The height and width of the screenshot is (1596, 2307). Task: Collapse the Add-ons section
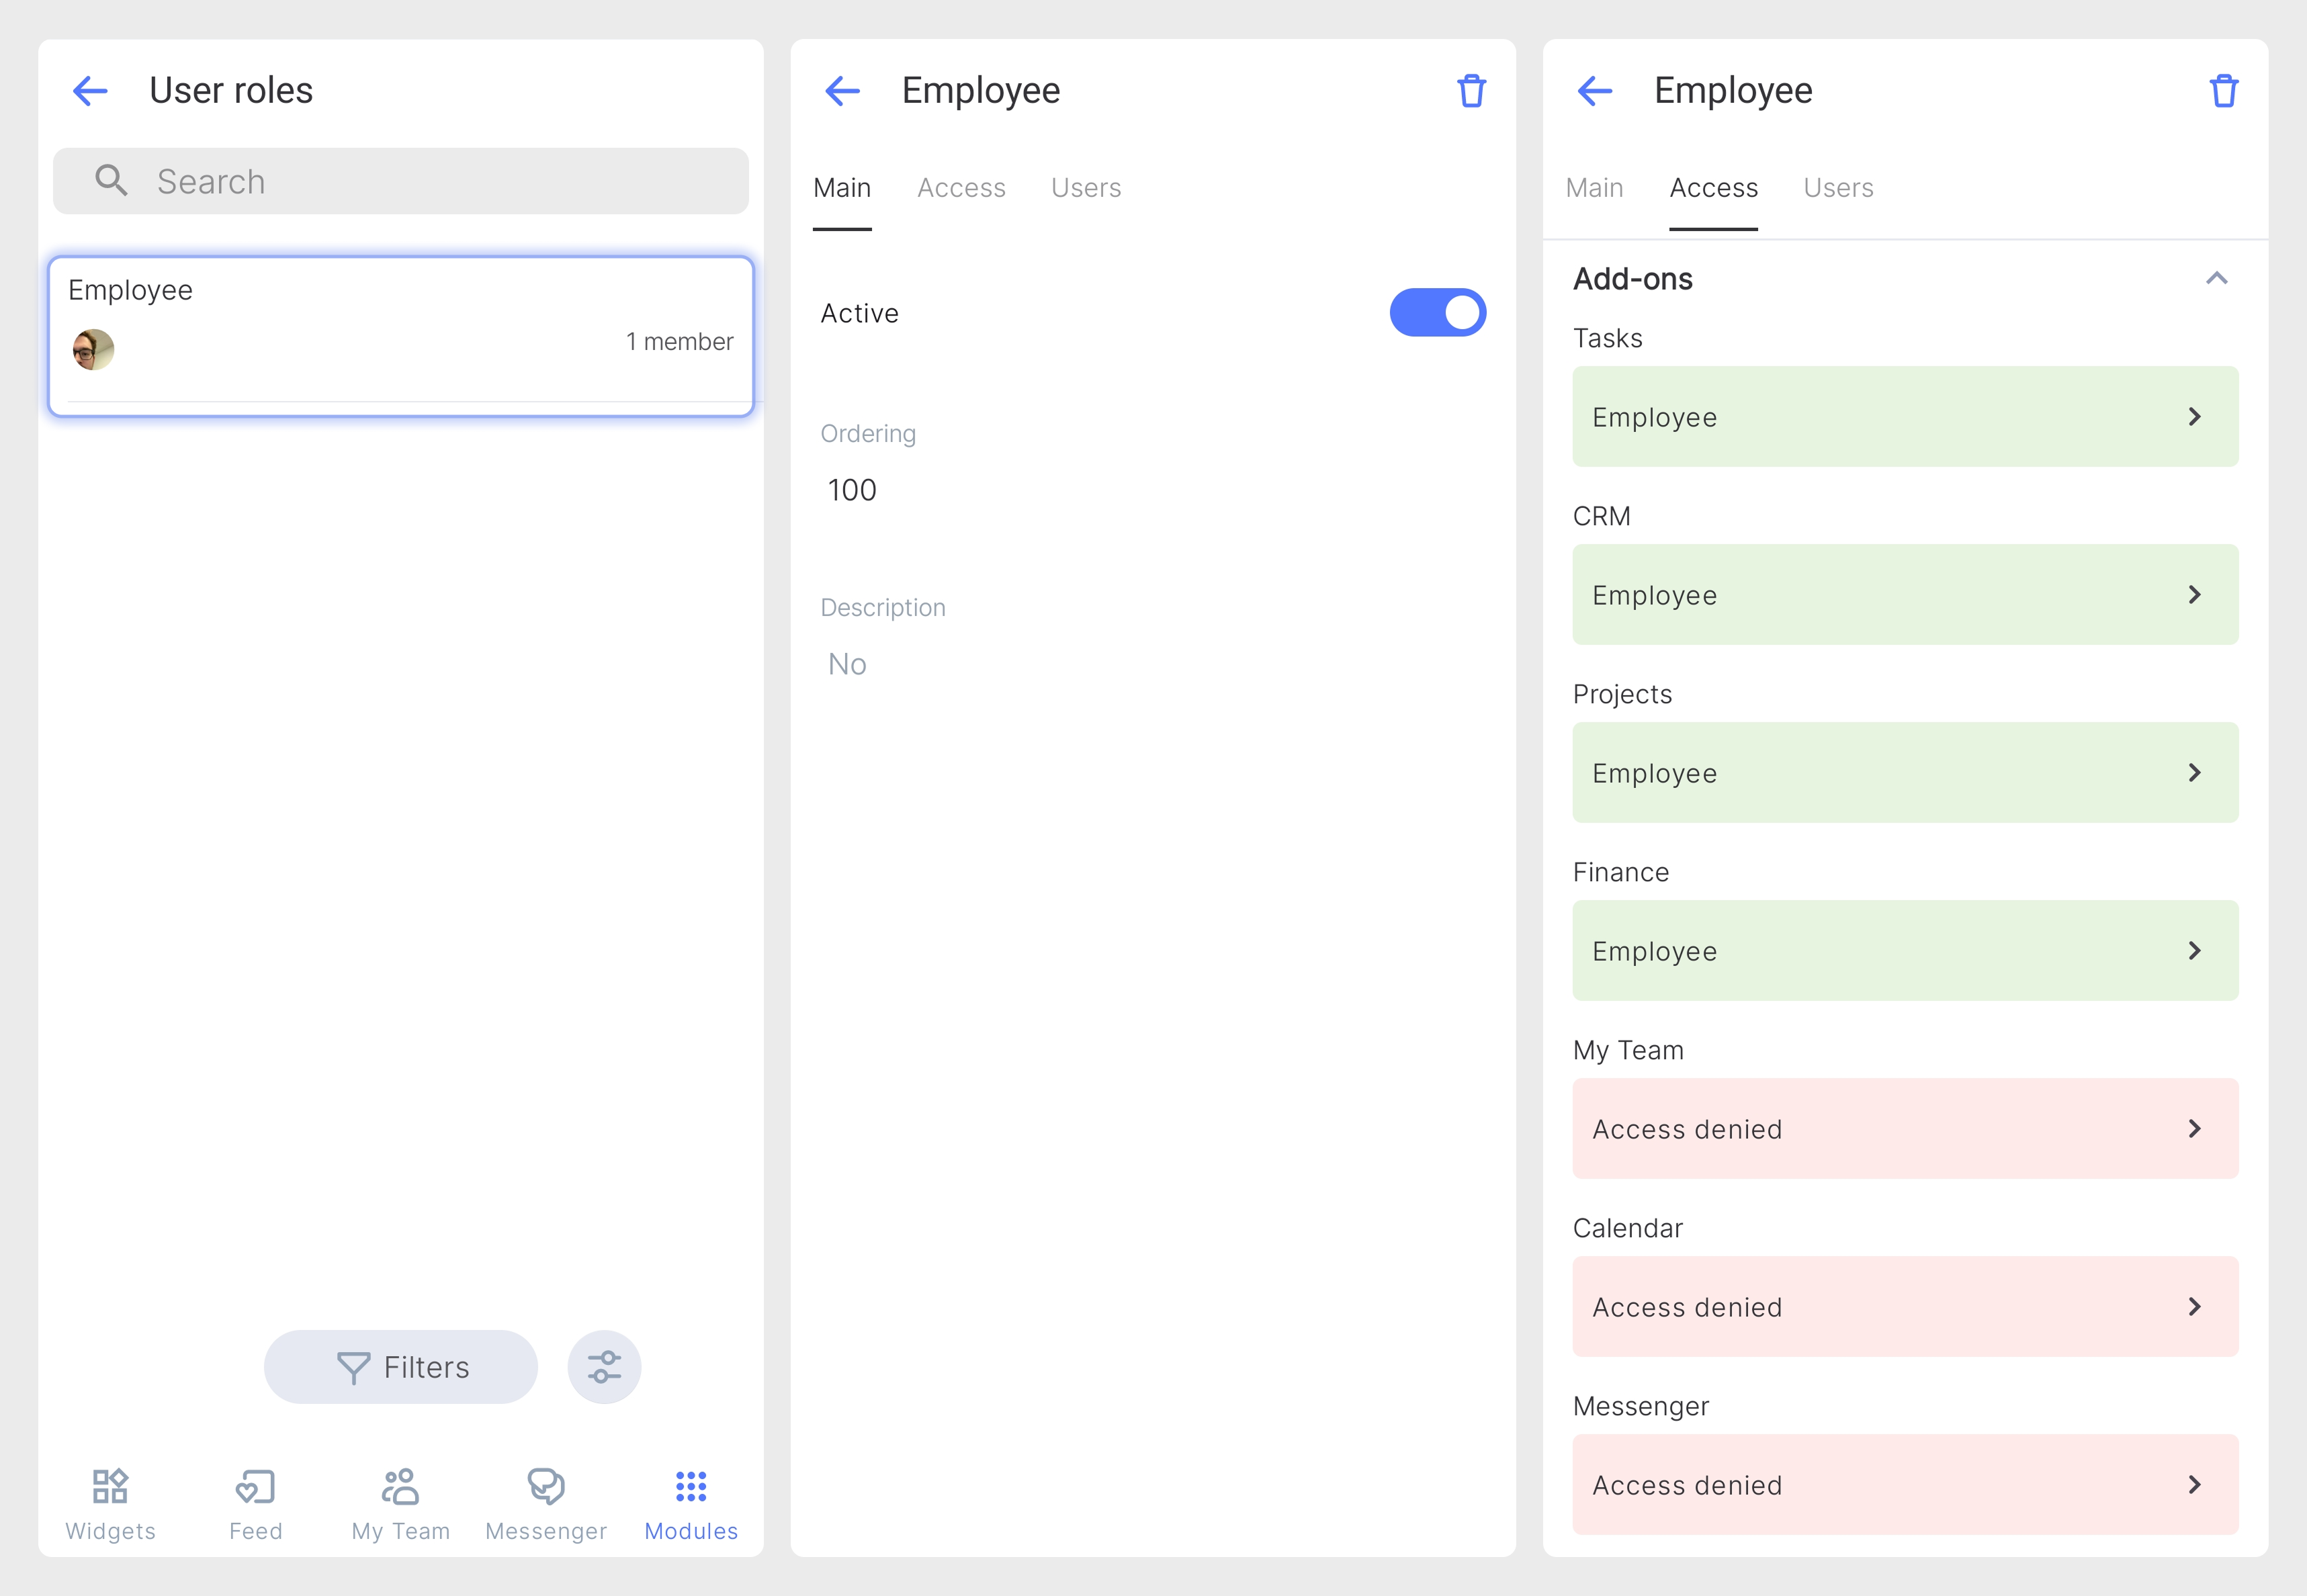tap(2216, 279)
